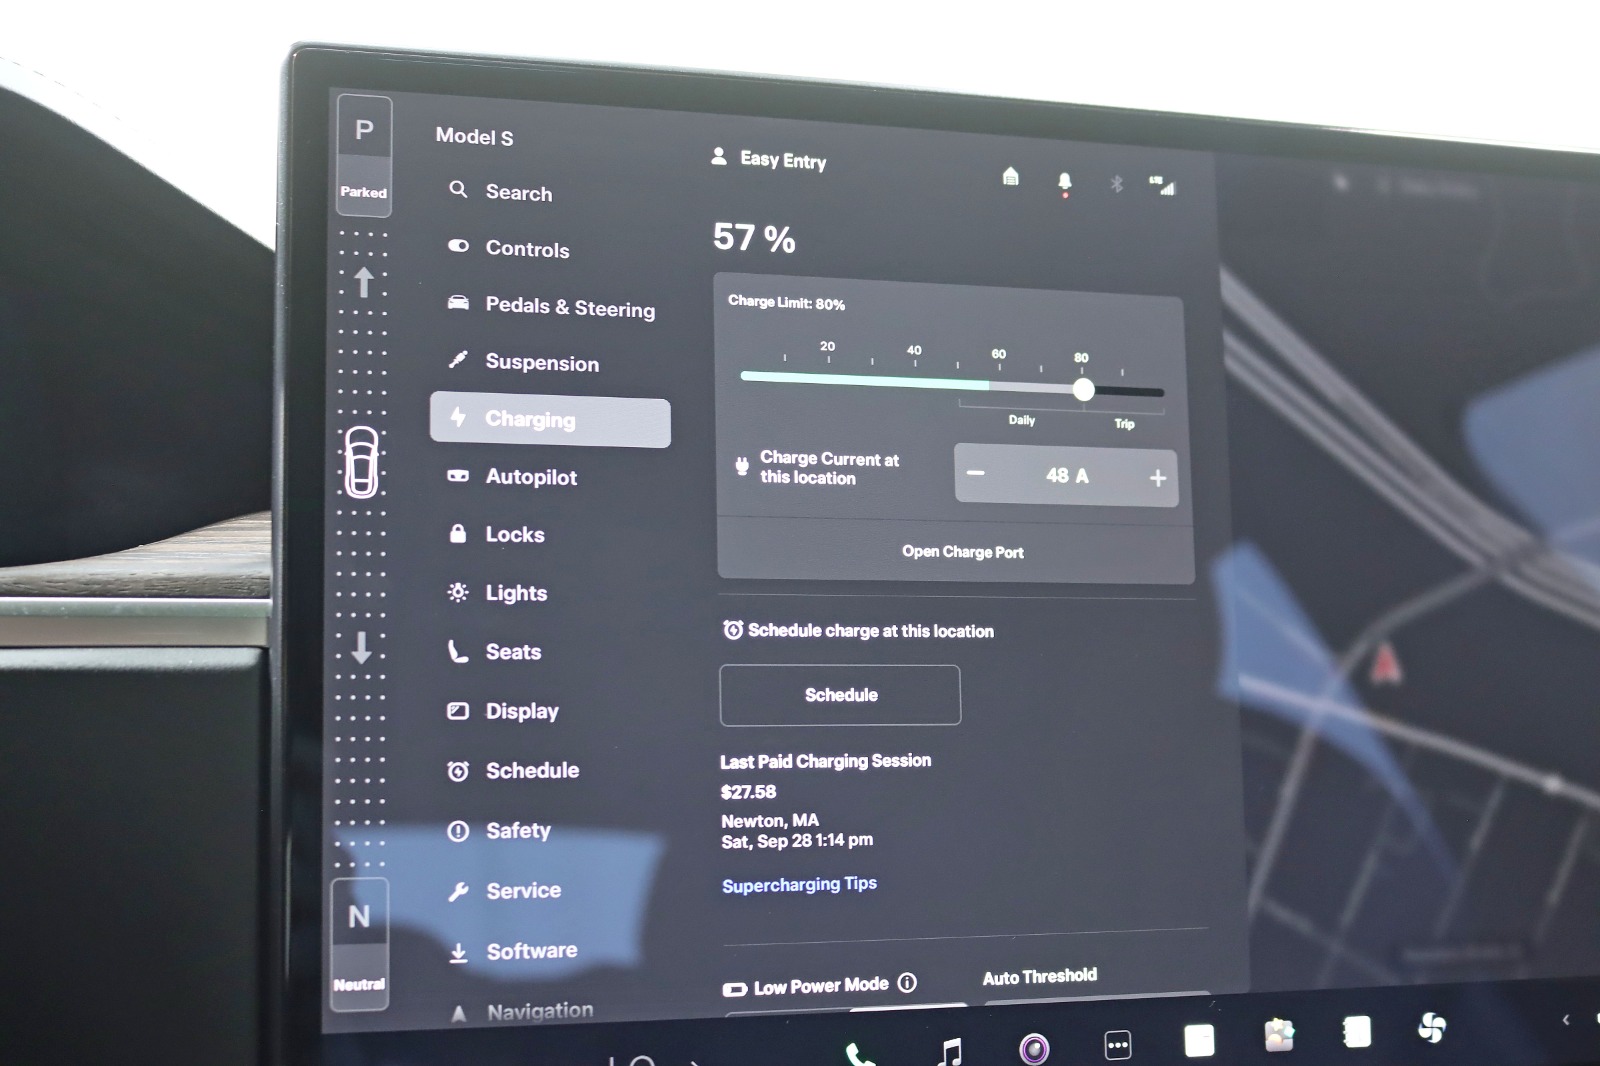Tap the LTE signal strength icon
This screenshot has height=1066, width=1600.
1162,186
